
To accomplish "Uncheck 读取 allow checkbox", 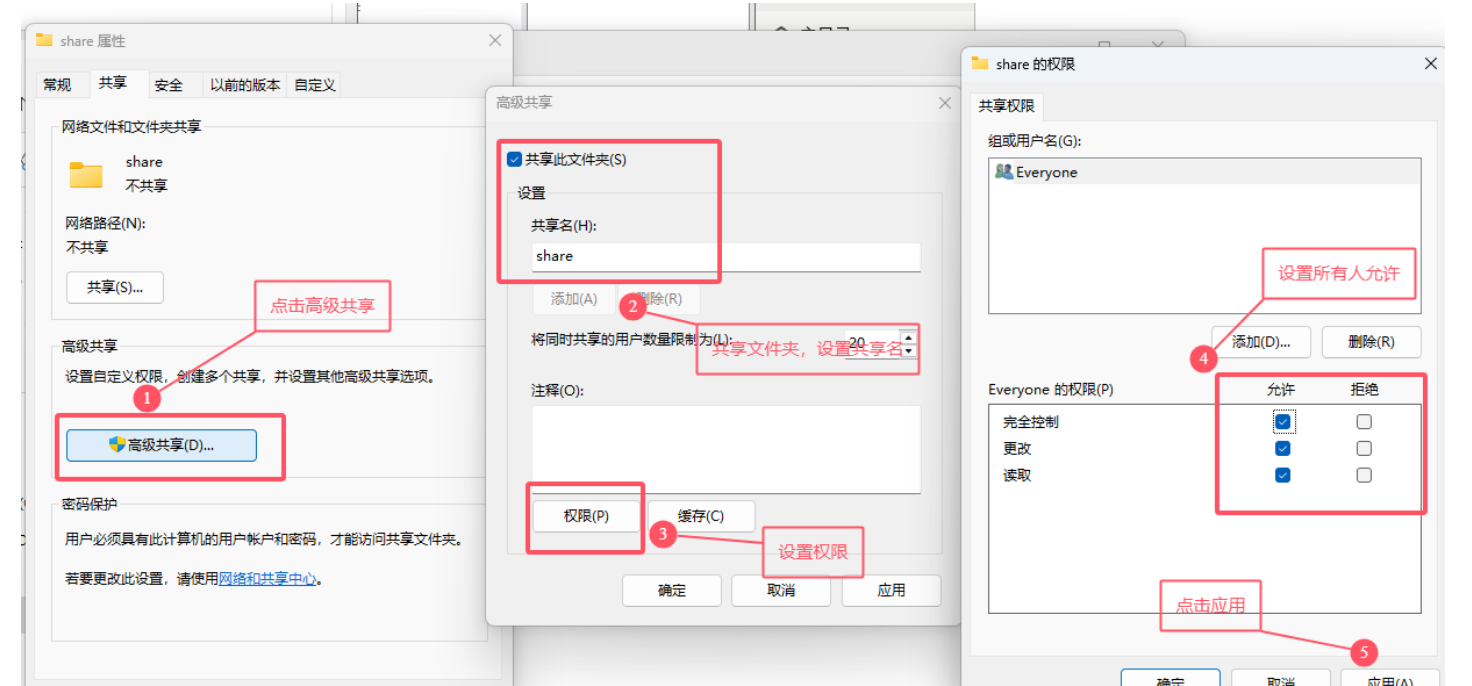I will (1283, 476).
